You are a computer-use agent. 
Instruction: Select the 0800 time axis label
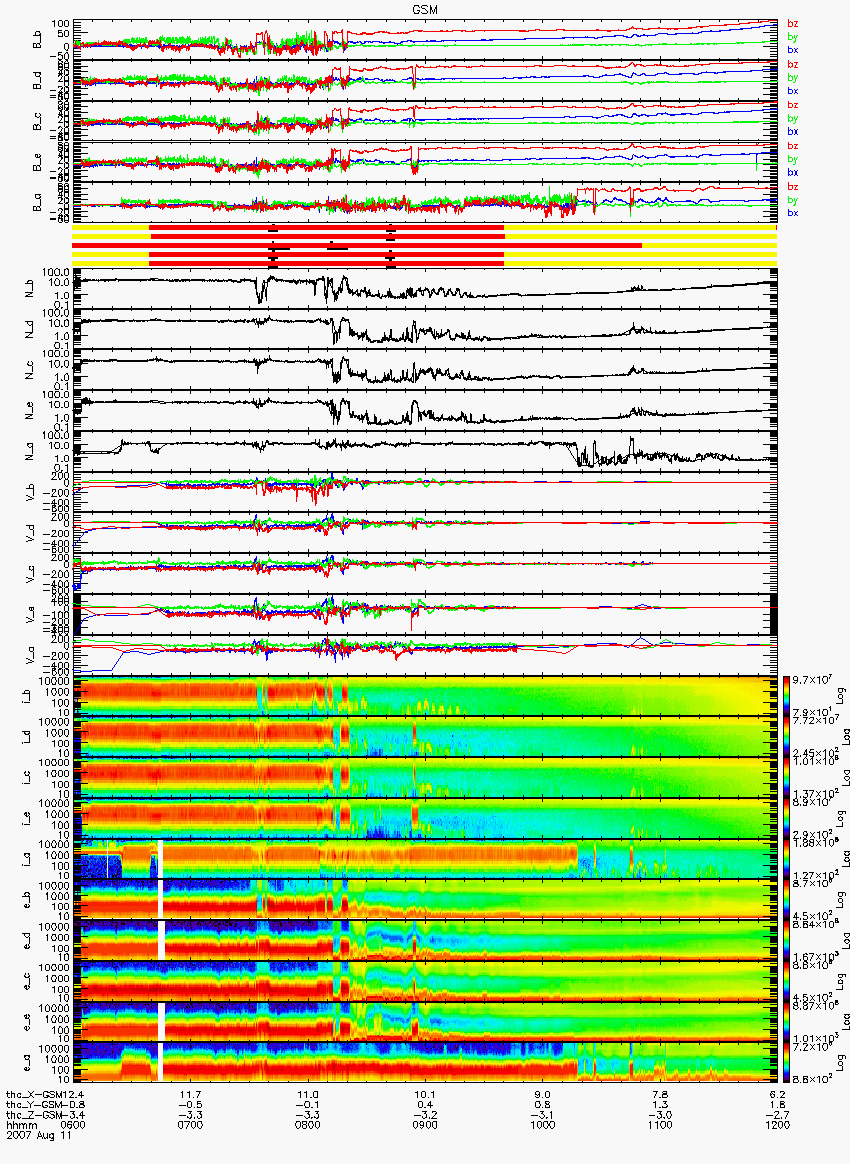[x=307, y=1125]
